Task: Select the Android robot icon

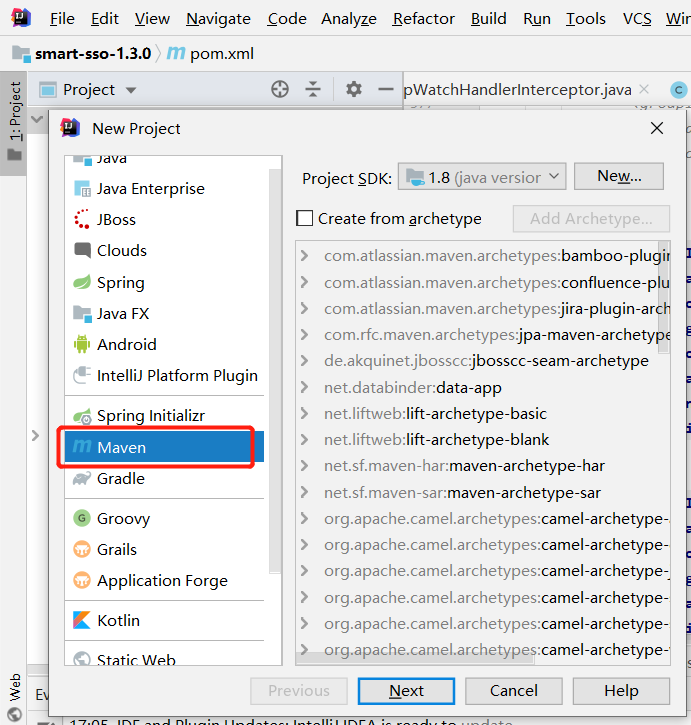Action: pos(82,344)
